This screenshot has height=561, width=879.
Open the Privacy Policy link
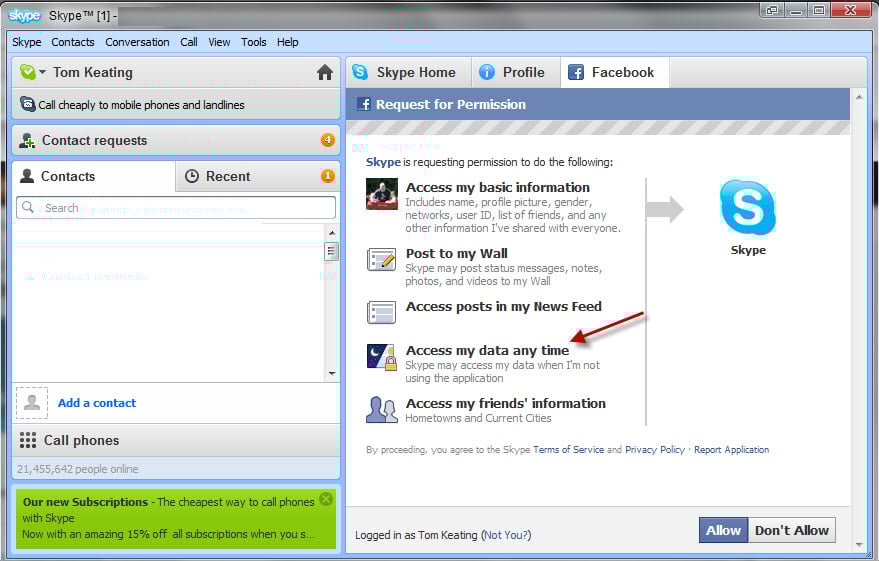coord(654,450)
